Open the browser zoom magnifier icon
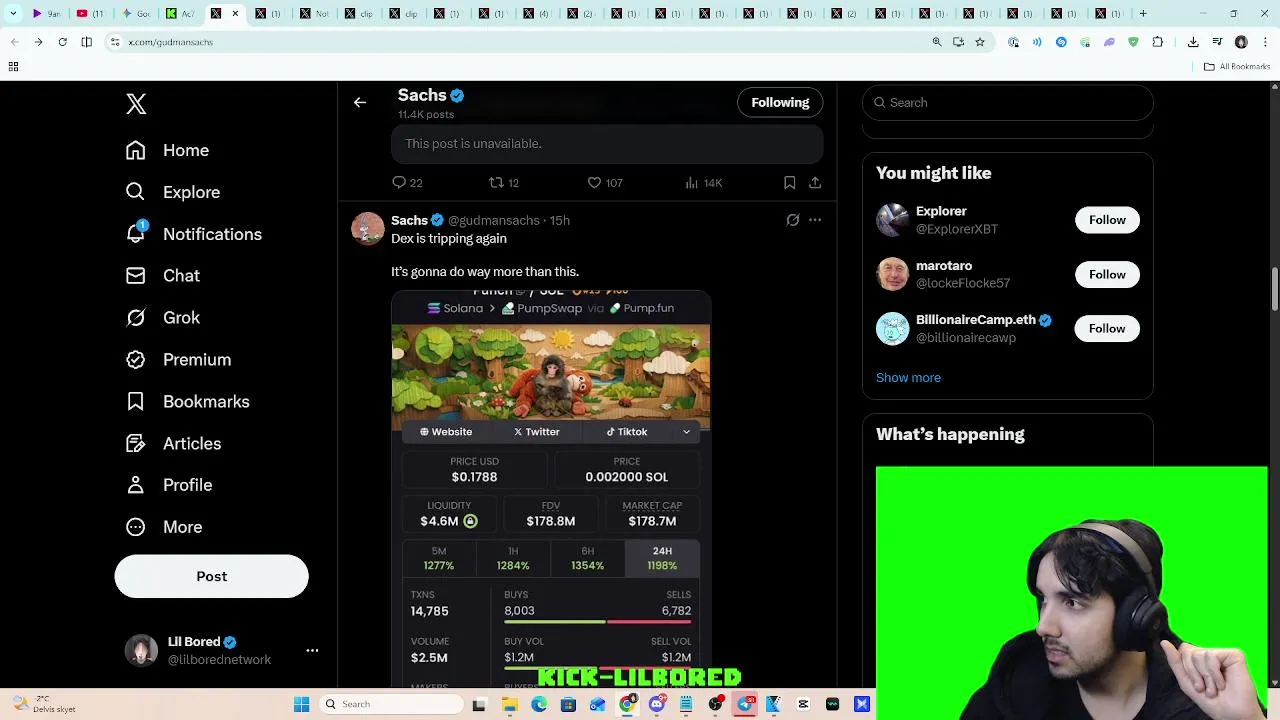Screen dimensions: 1280x720 (937, 42)
